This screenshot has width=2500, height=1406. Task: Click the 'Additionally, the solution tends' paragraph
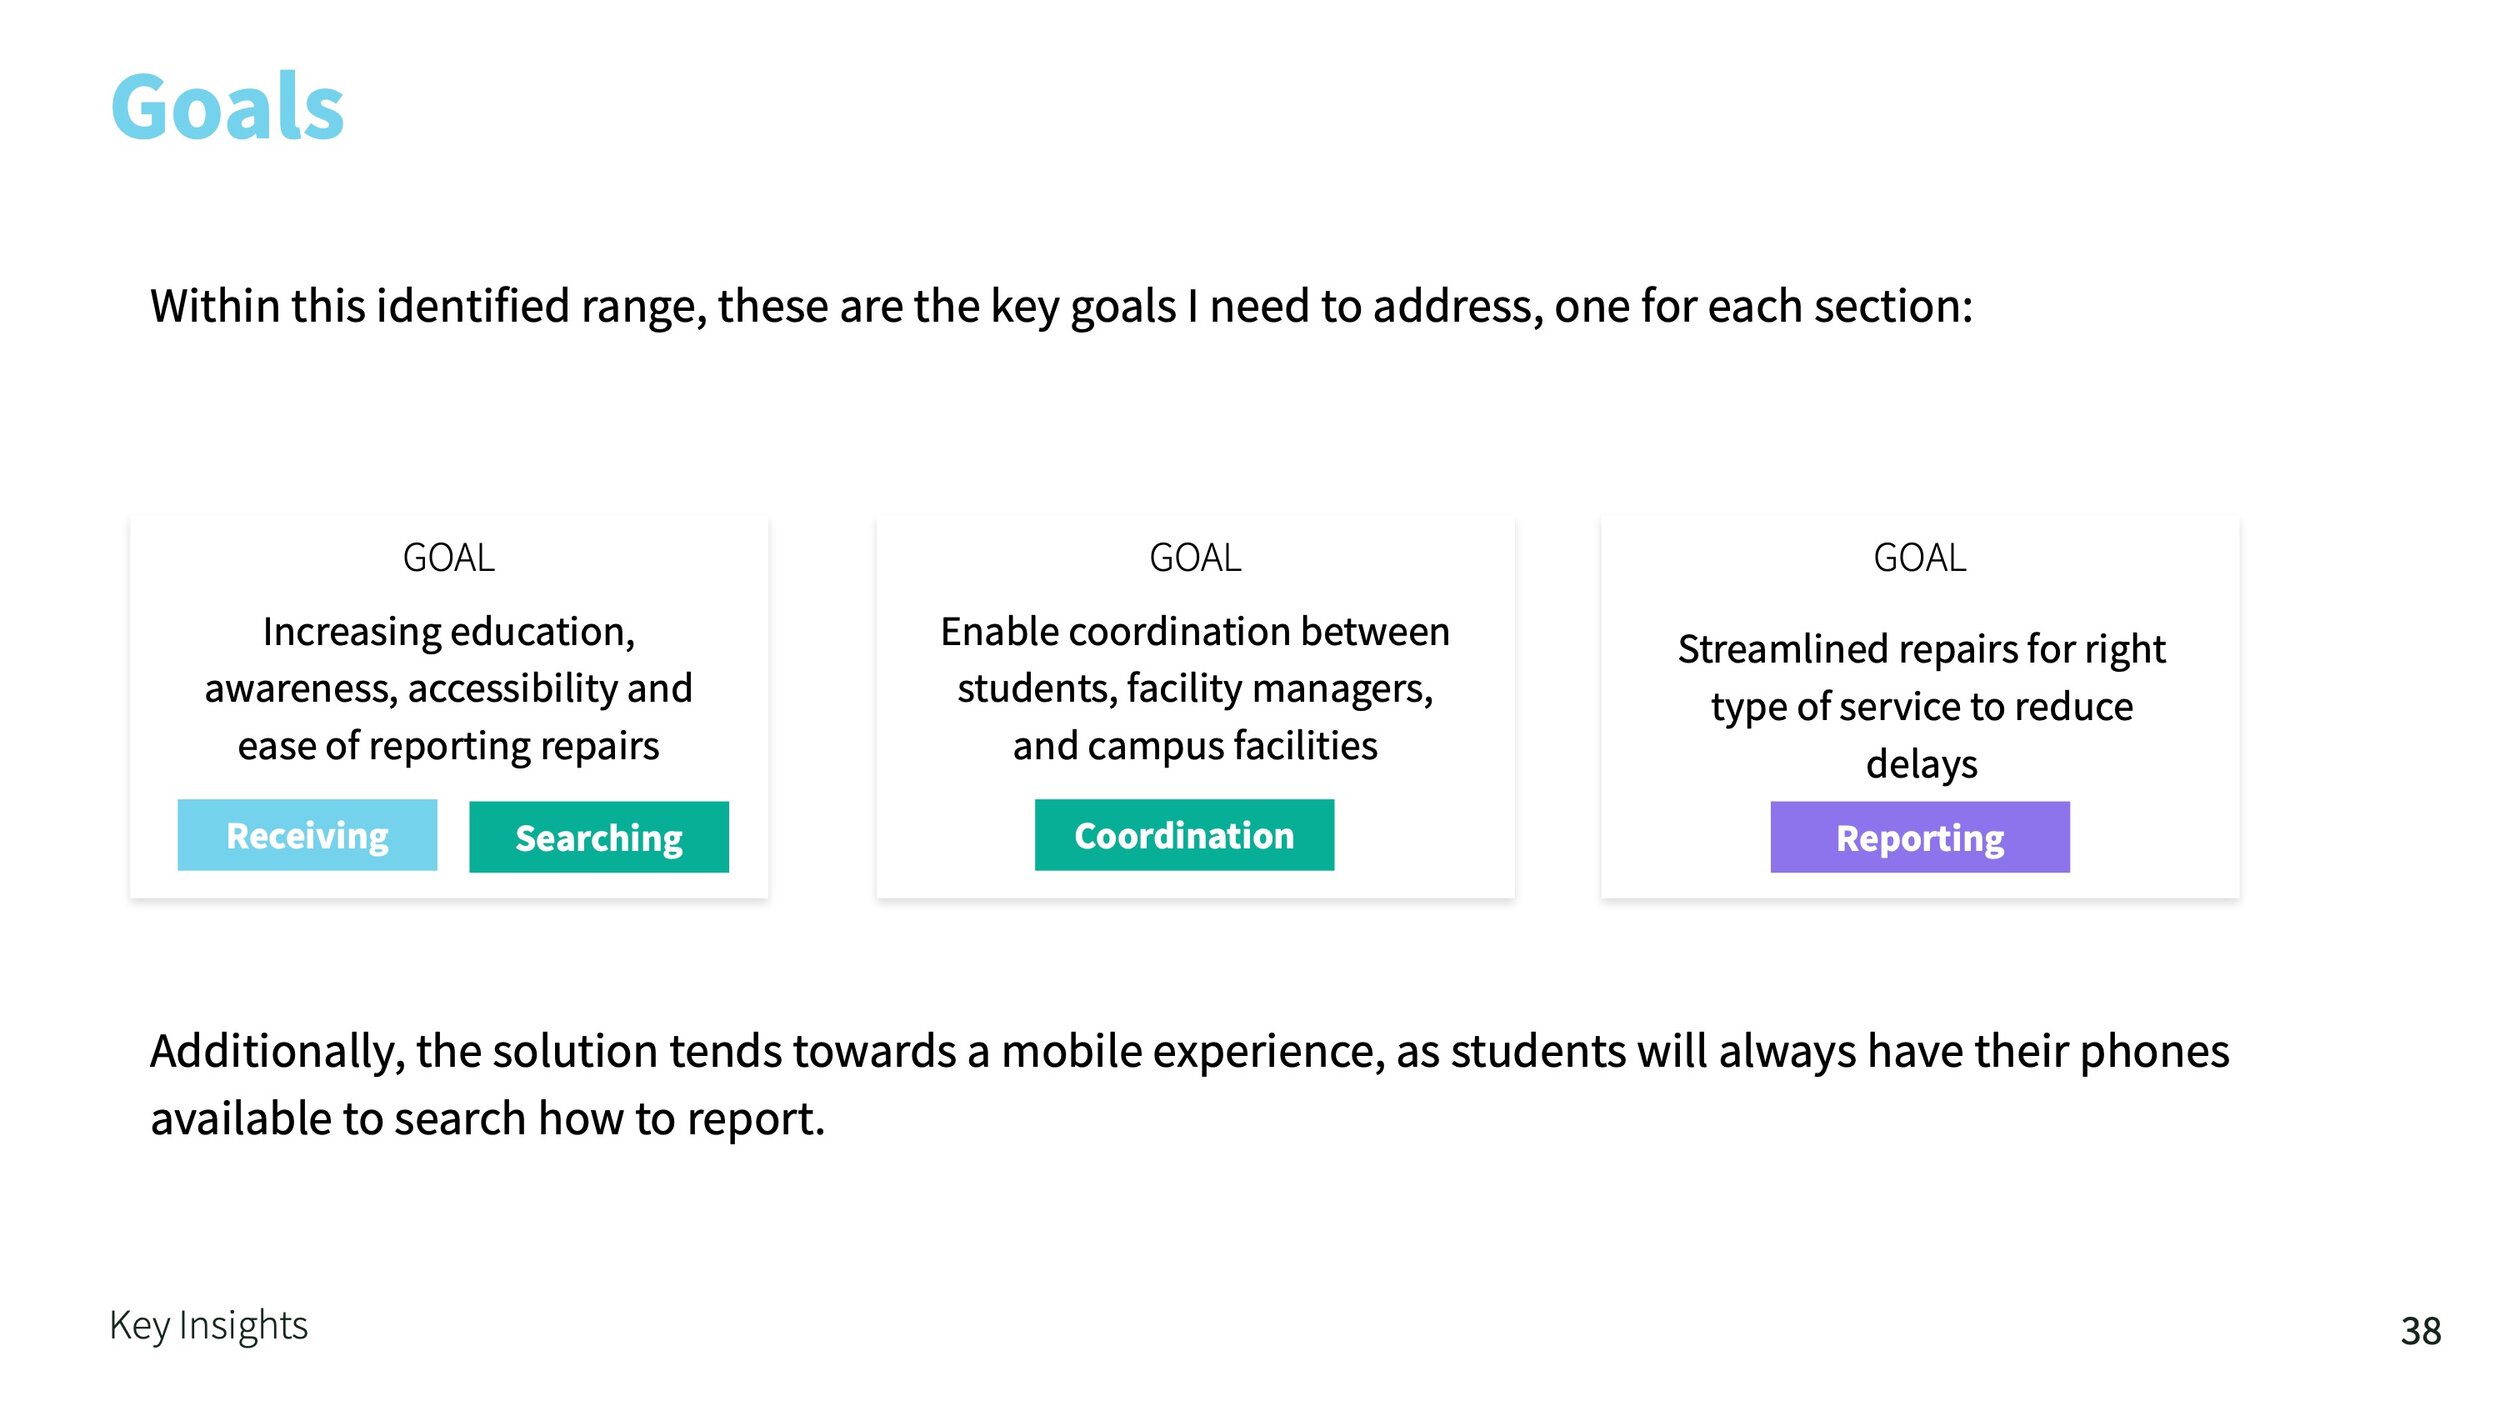pyautogui.click(x=1189, y=1085)
